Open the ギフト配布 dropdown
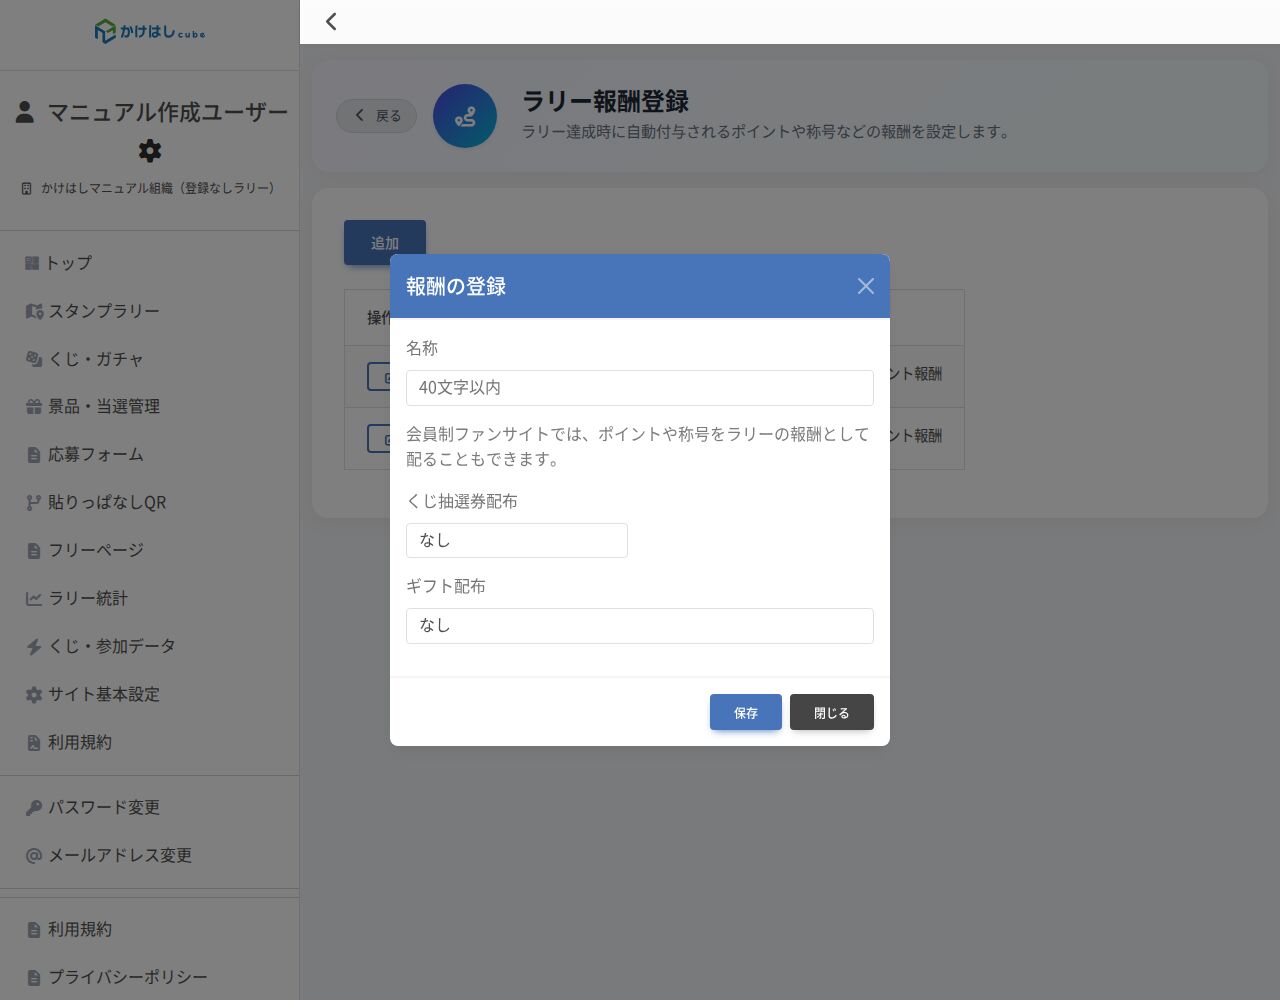The width and height of the screenshot is (1280, 1000). (640, 626)
